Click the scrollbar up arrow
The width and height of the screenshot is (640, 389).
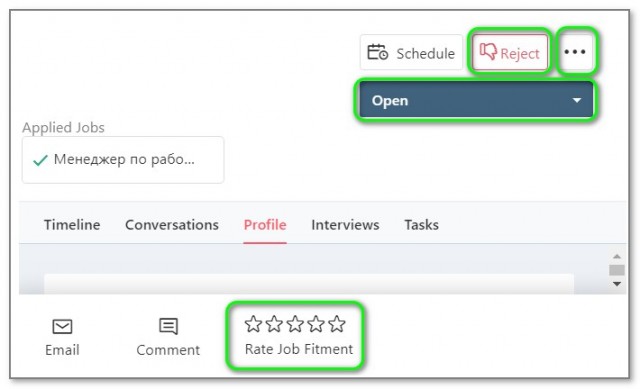617,256
